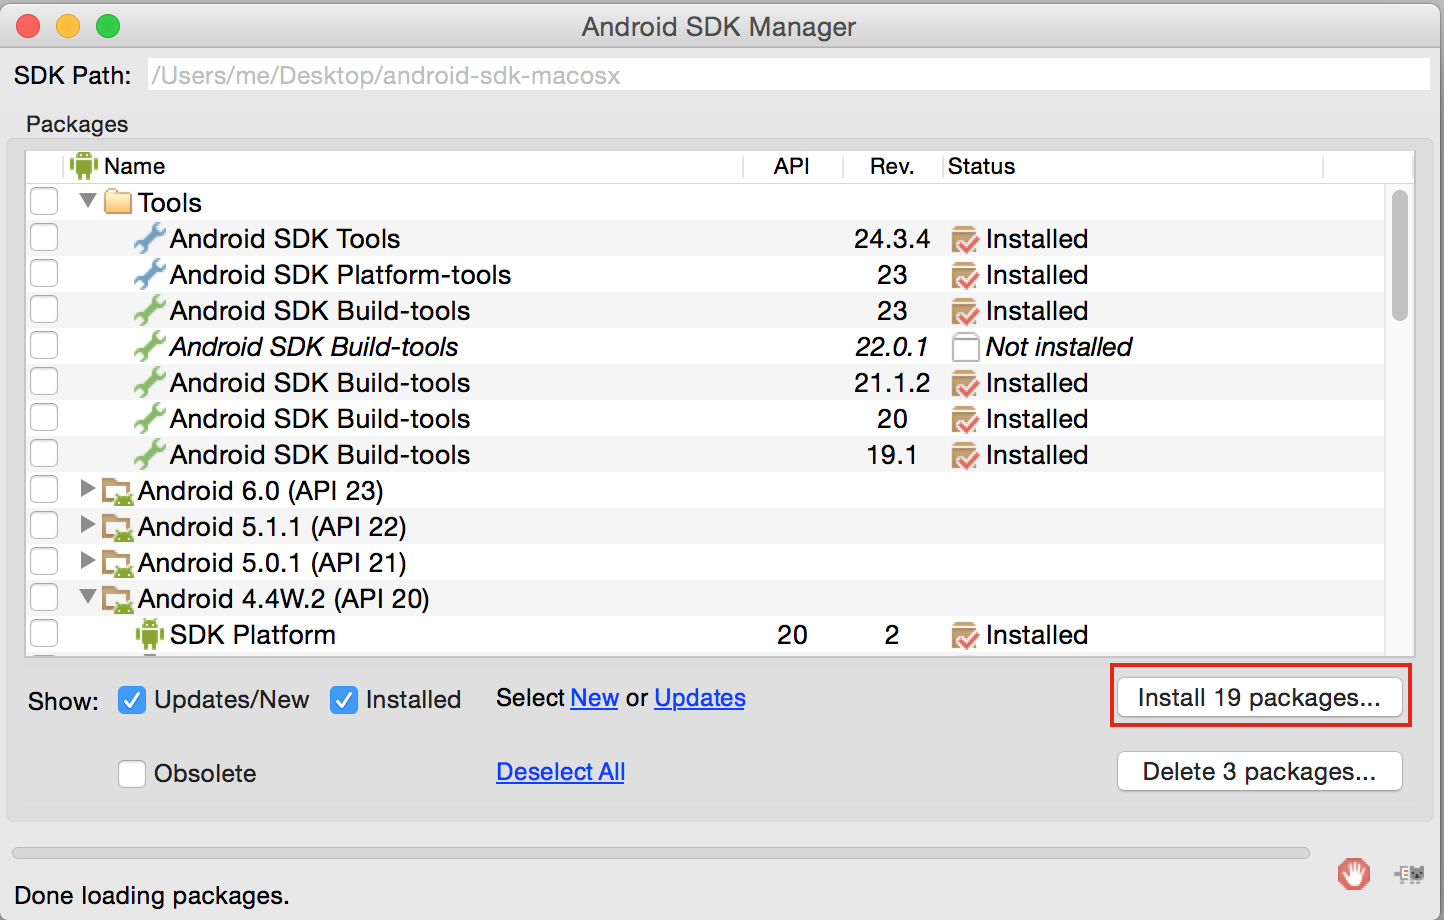Click the Tools folder icon
Viewport: 1444px width, 920px height.
118,202
